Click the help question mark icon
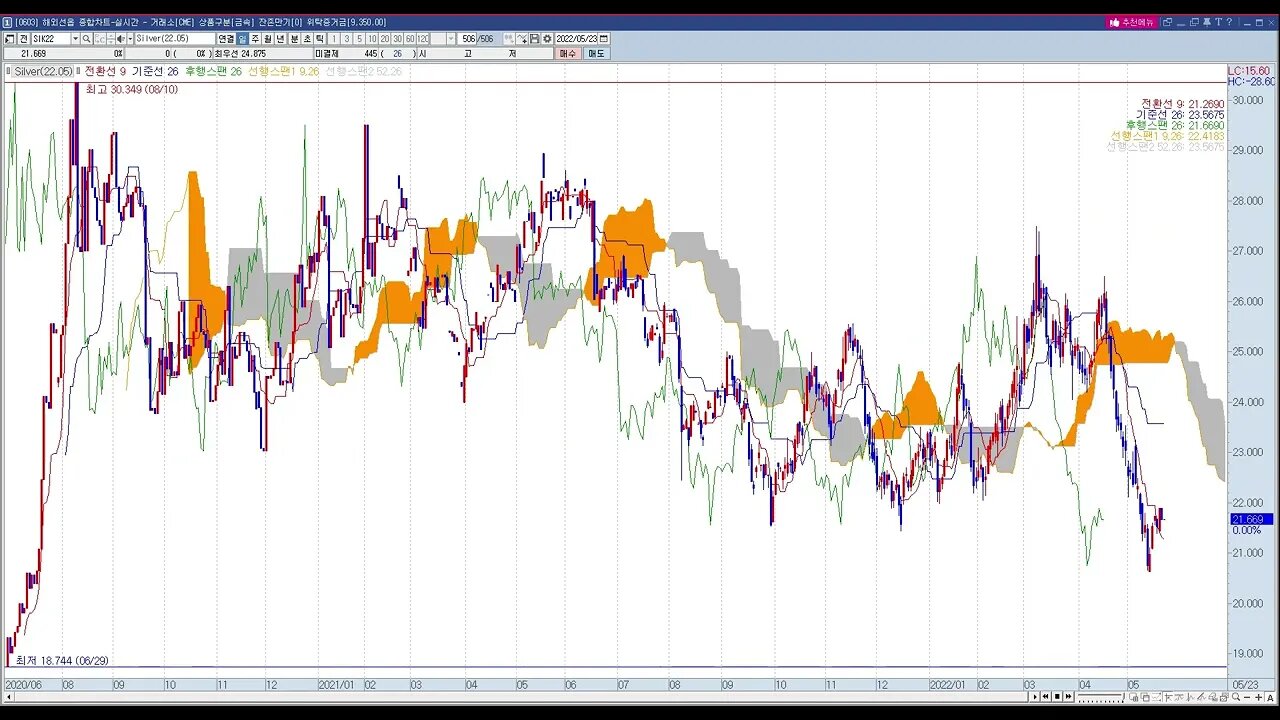The height and width of the screenshot is (720, 1280). [x=1229, y=22]
